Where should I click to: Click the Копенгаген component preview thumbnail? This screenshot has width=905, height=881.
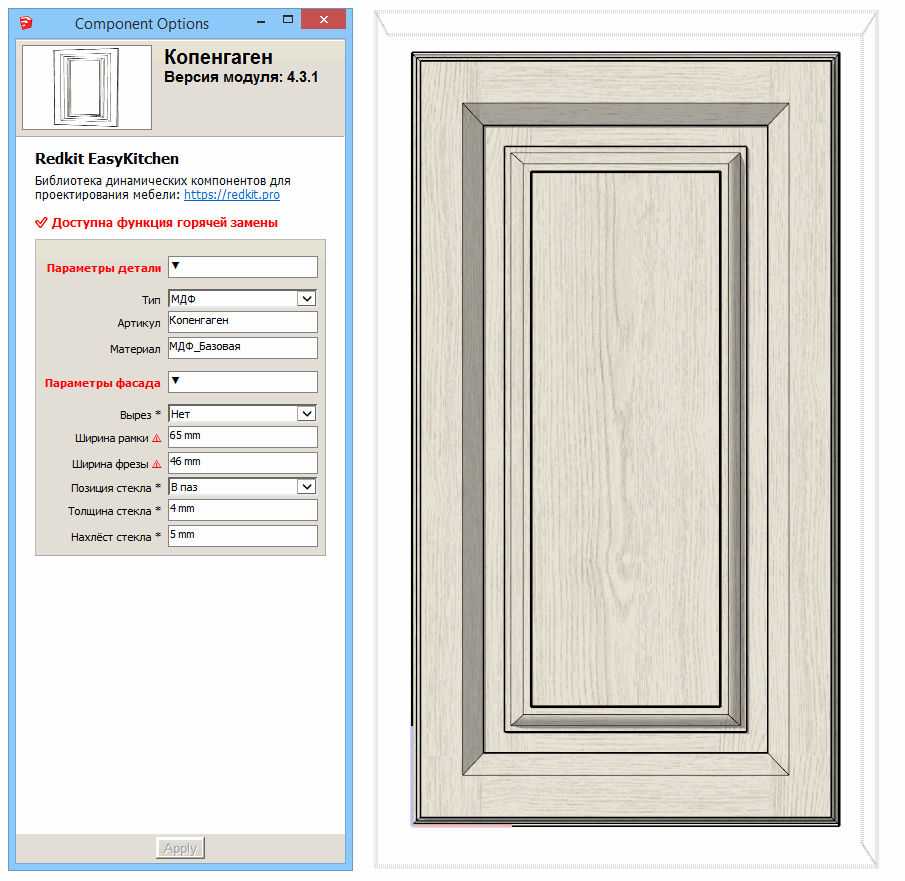click(x=87, y=87)
